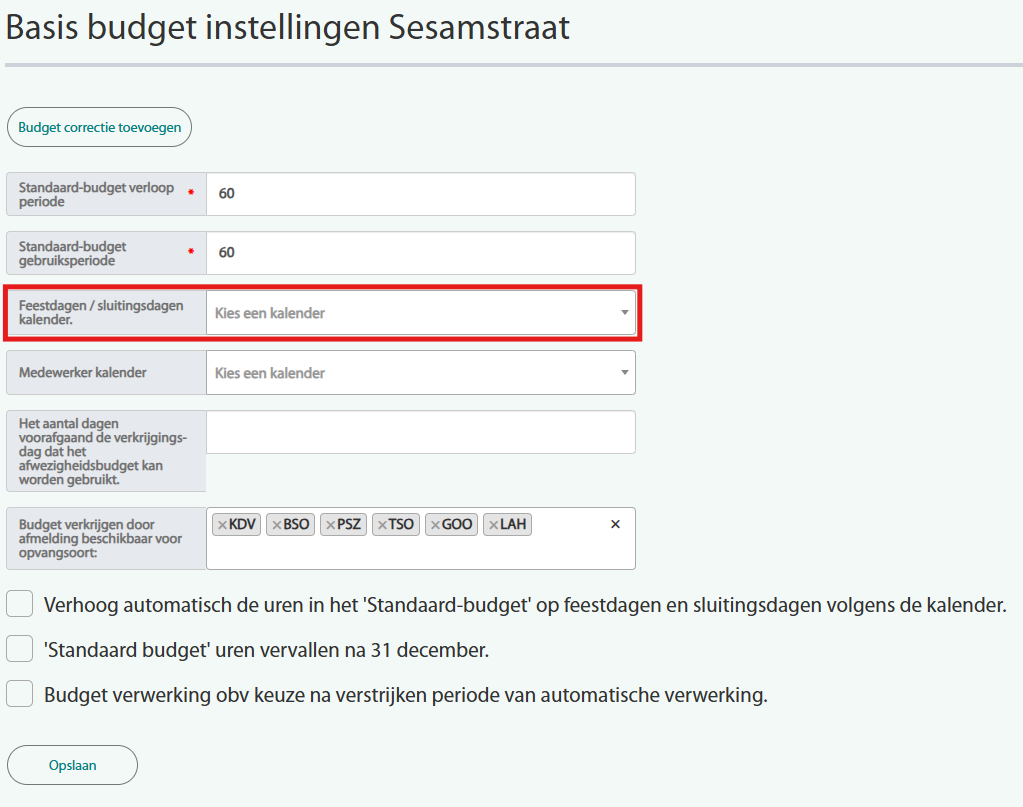The height and width of the screenshot is (807, 1023).
Task: Focus the Standaard-budget gebruiksperiode field
Action: pos(420,253)
